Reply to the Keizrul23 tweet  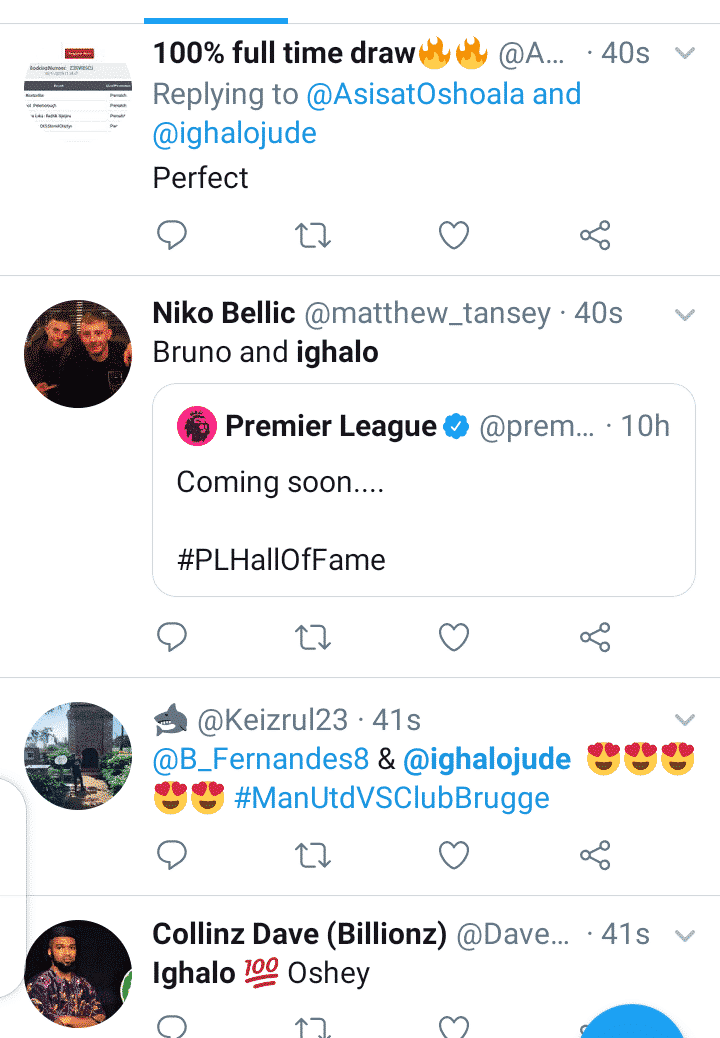click(x=173, y=854)
